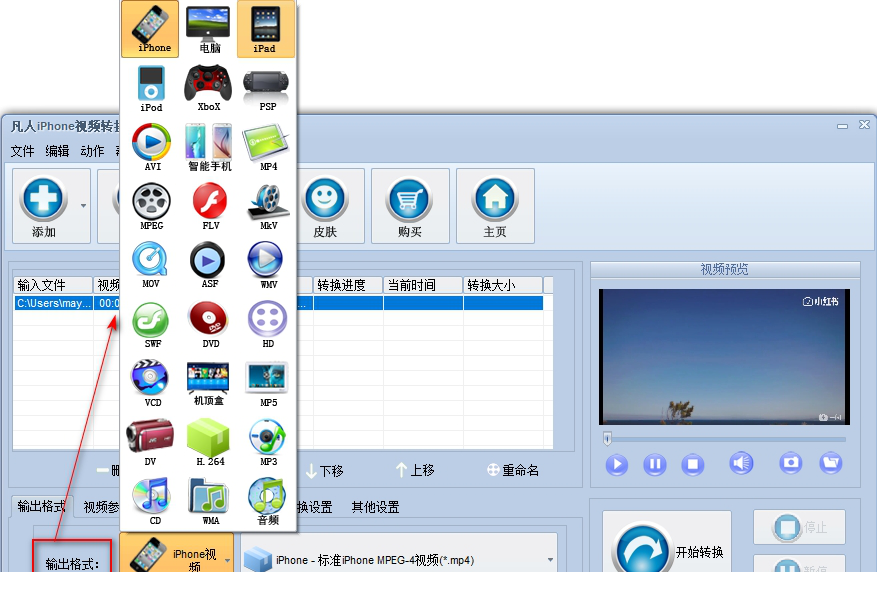Click the 重命名 rename button

coord(512,470)
